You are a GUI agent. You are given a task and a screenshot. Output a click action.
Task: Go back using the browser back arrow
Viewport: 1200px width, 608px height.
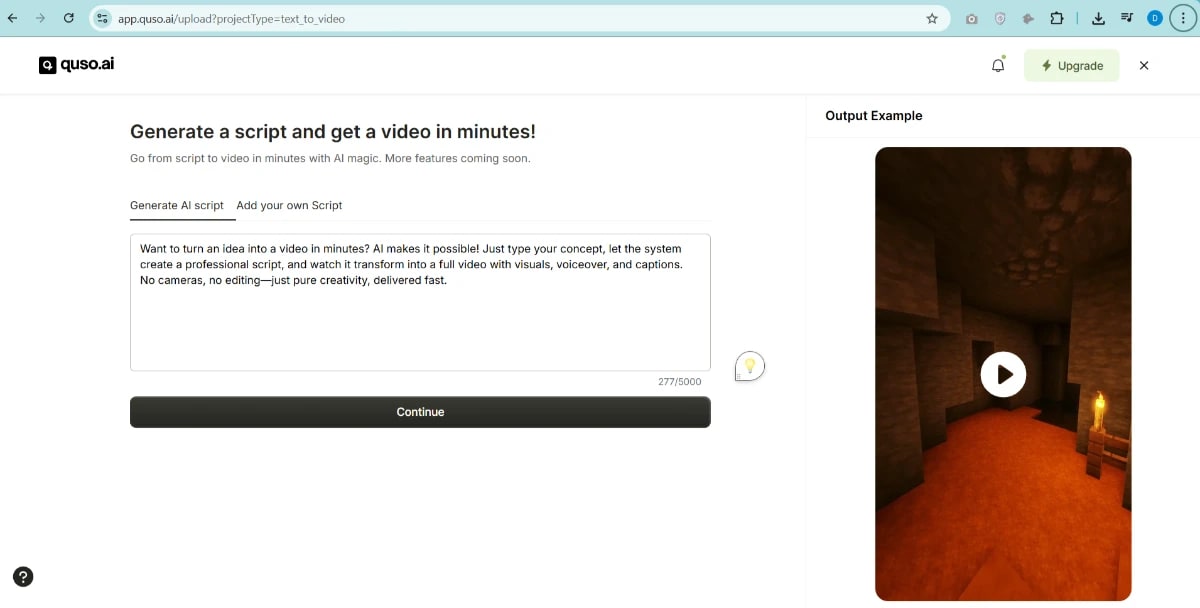(14, 17)
